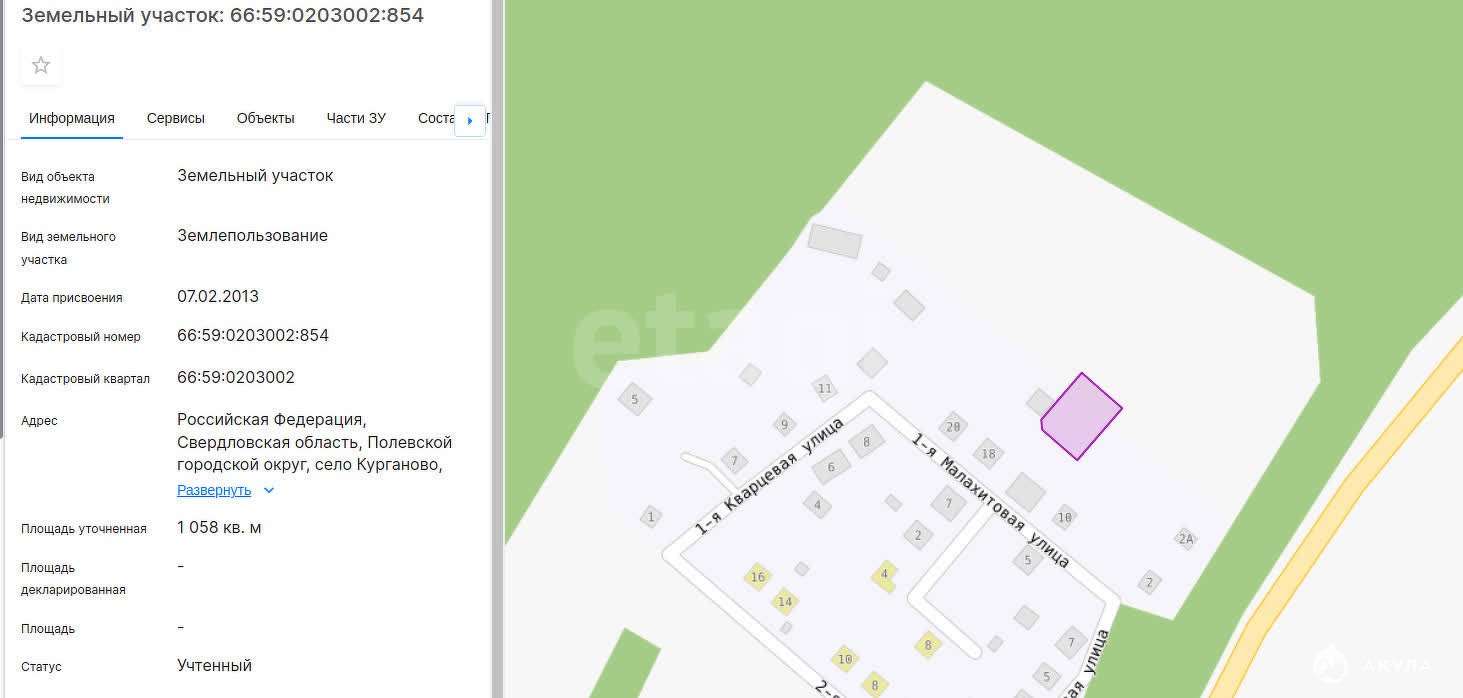Click building marker 11 on the map
1463x698 pixels.
click(x=824, y=388)
